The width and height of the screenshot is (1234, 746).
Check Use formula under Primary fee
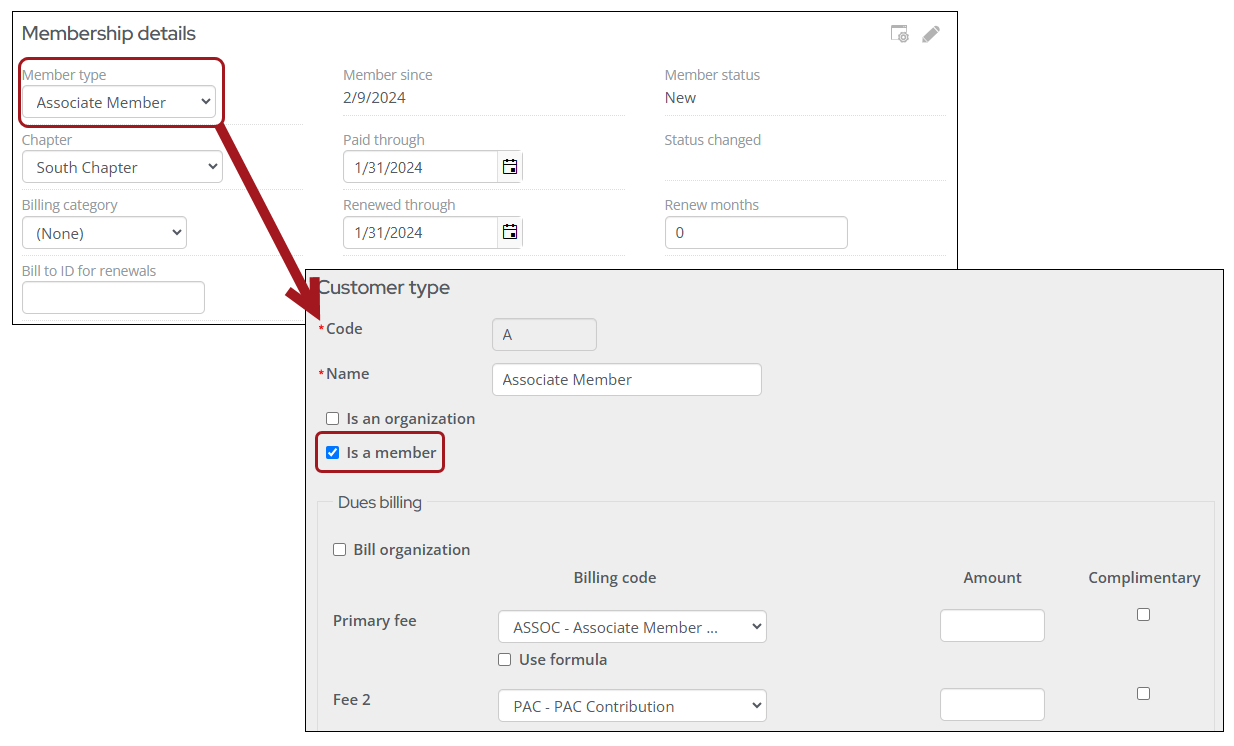(505, 659)
